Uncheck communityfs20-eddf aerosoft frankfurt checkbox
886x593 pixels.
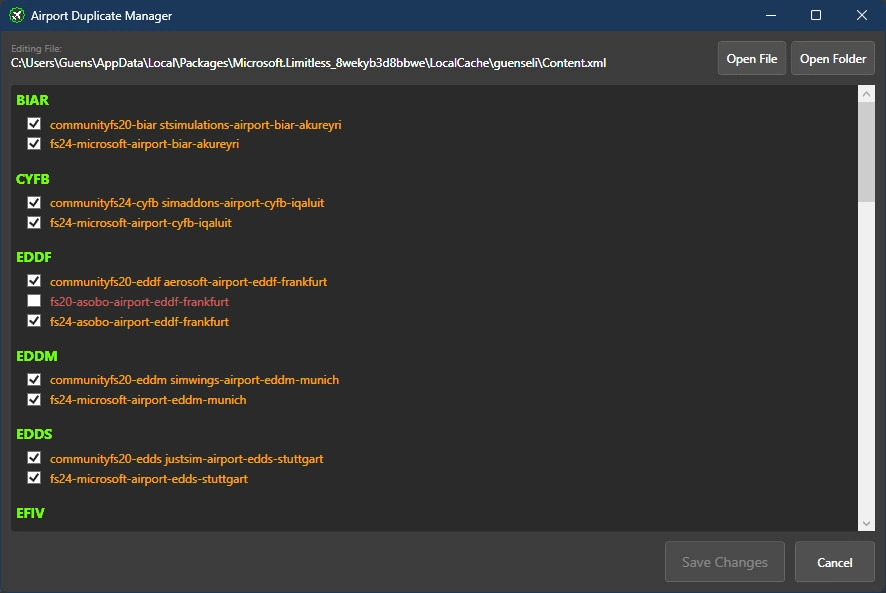(x=34, y=281)
